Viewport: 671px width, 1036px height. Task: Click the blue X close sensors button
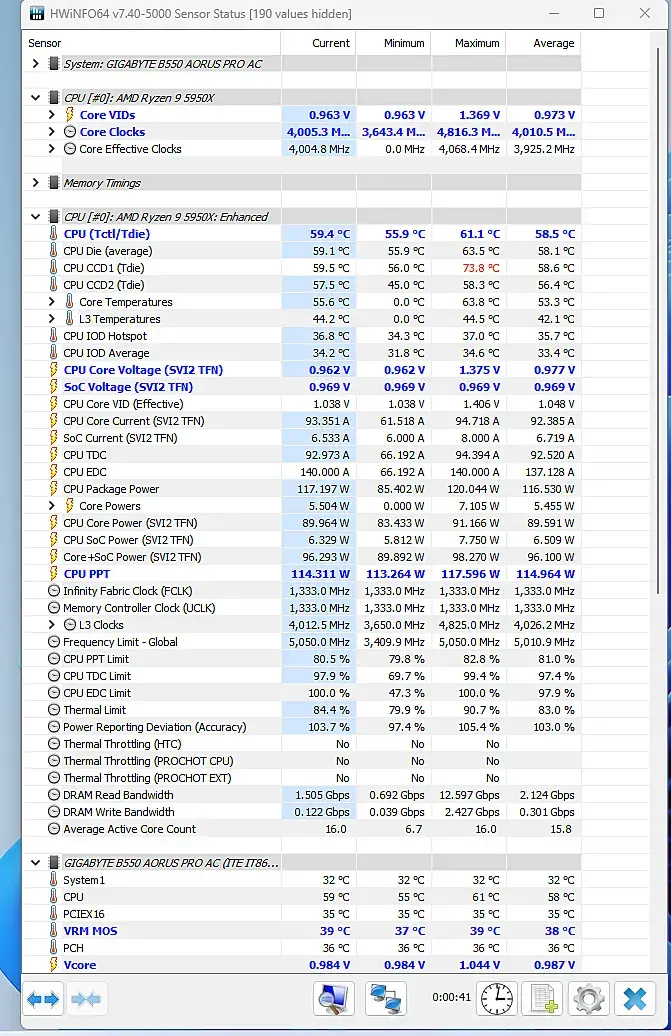click(635, 998)
